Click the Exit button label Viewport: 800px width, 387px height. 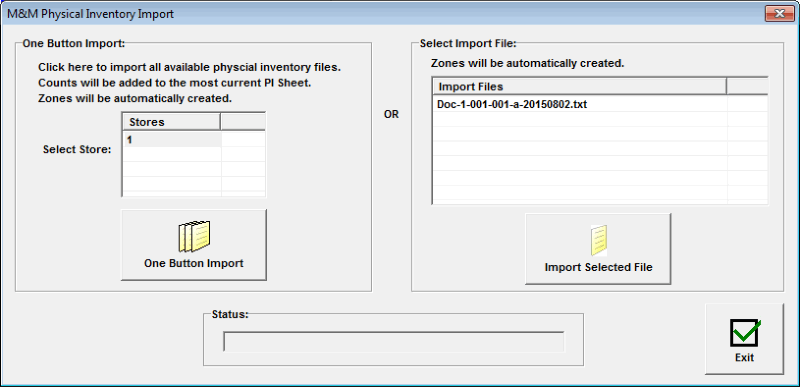tap(744, 358)
